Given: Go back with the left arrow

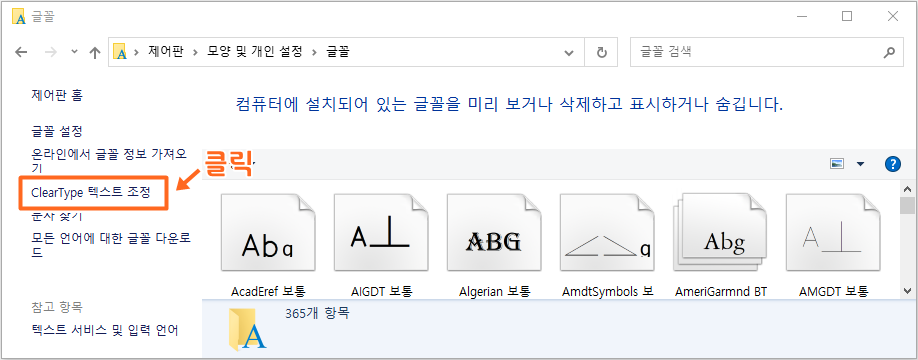Looking at the screenshot, I should [21, 52].
